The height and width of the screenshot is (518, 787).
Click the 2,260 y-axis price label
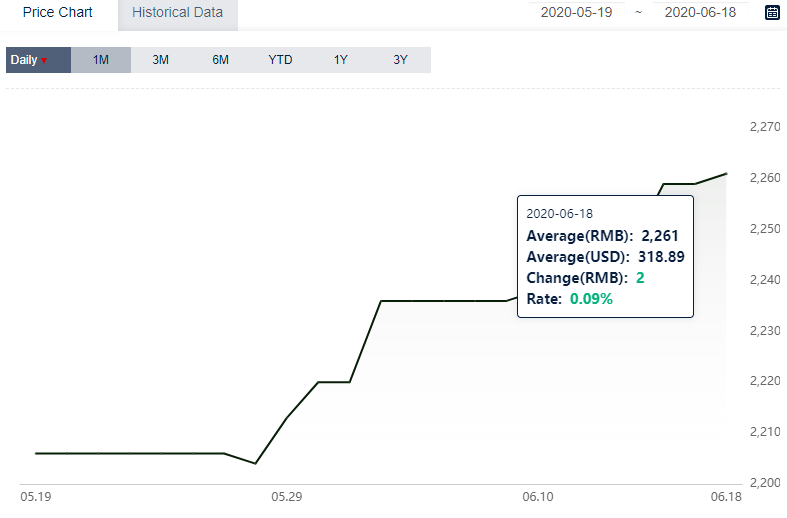[765, 178]
